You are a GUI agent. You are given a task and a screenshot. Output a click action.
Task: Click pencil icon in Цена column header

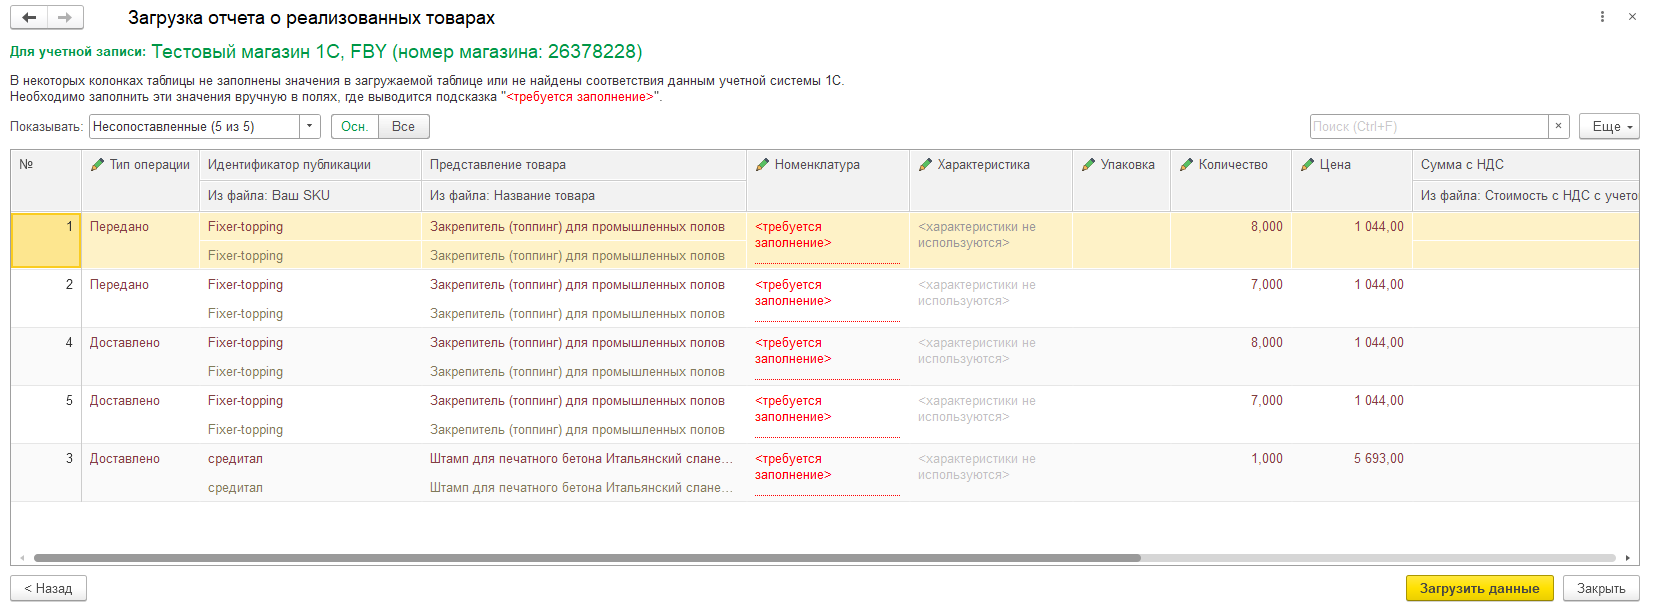point(1307,165)
